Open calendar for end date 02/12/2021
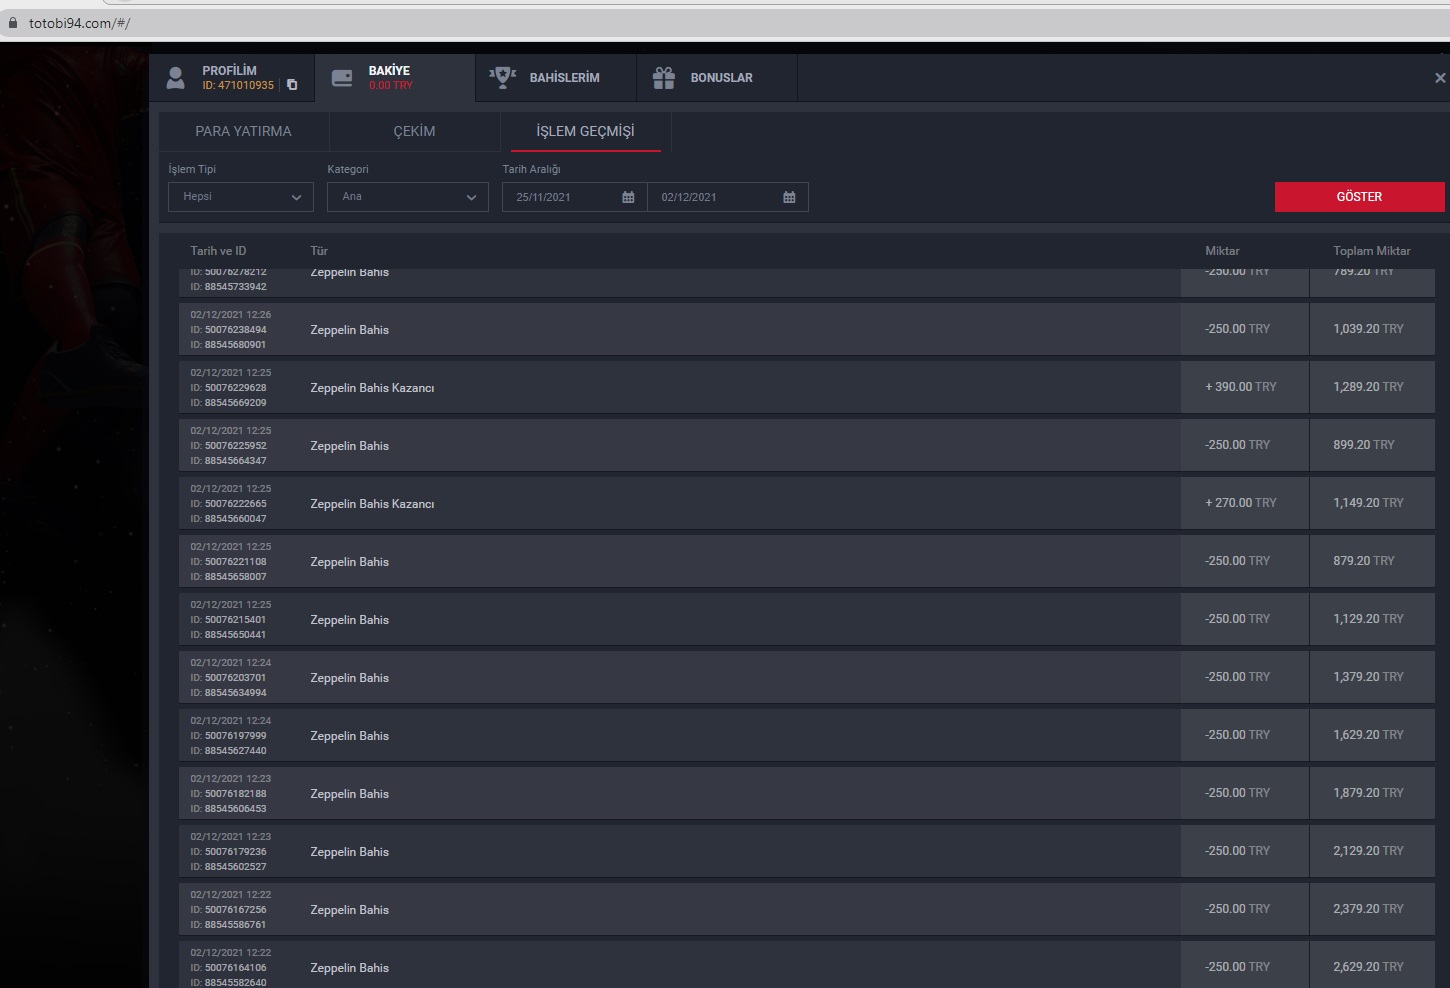 [789, 197]
